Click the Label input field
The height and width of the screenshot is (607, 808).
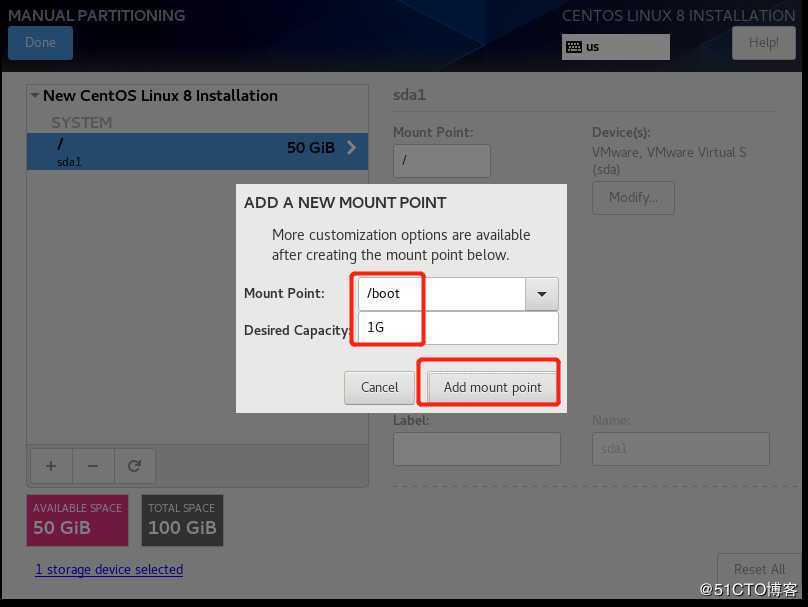(x=477, y=449)
